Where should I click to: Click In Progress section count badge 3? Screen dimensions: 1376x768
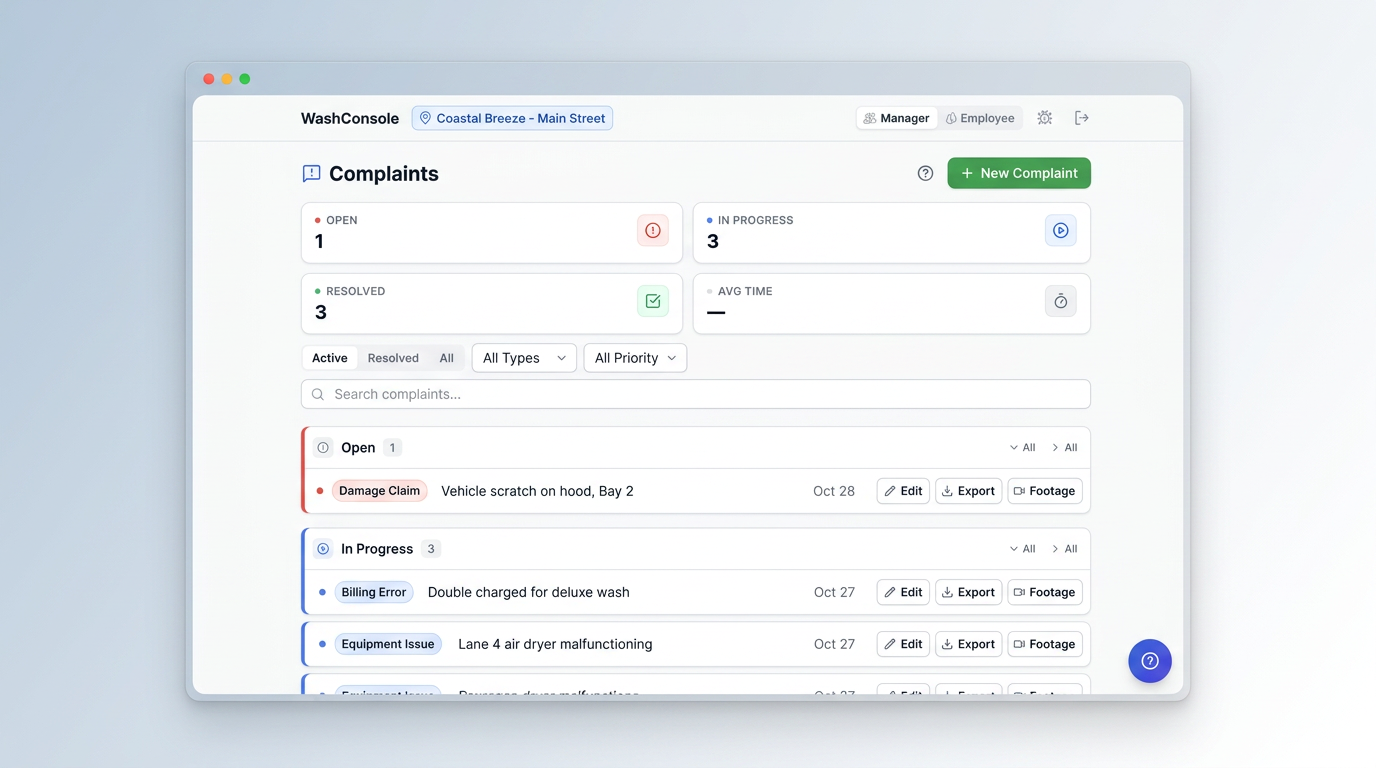[431, 549]
